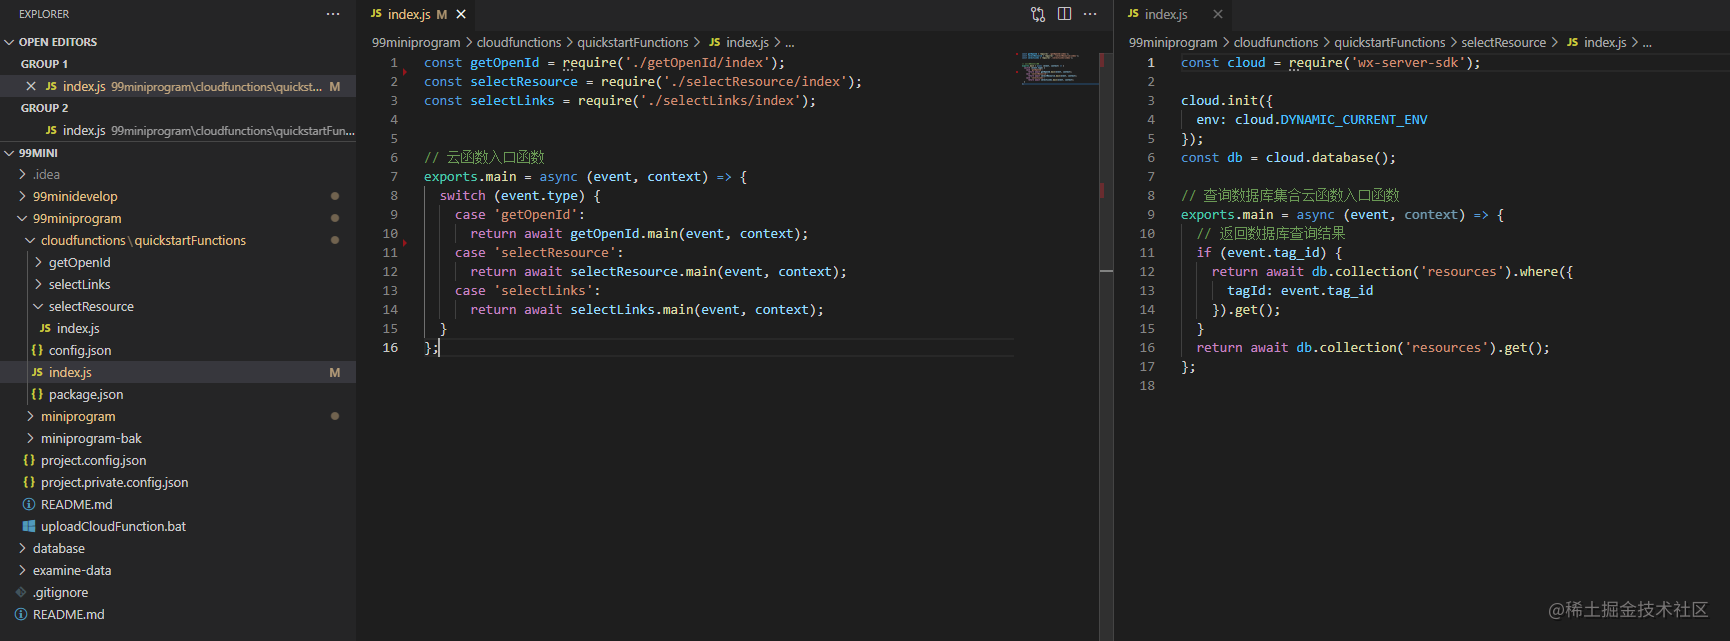Split the editor with split icon
The width and height of the screenshot is (1730, 641).
(x=1064, y=14)
